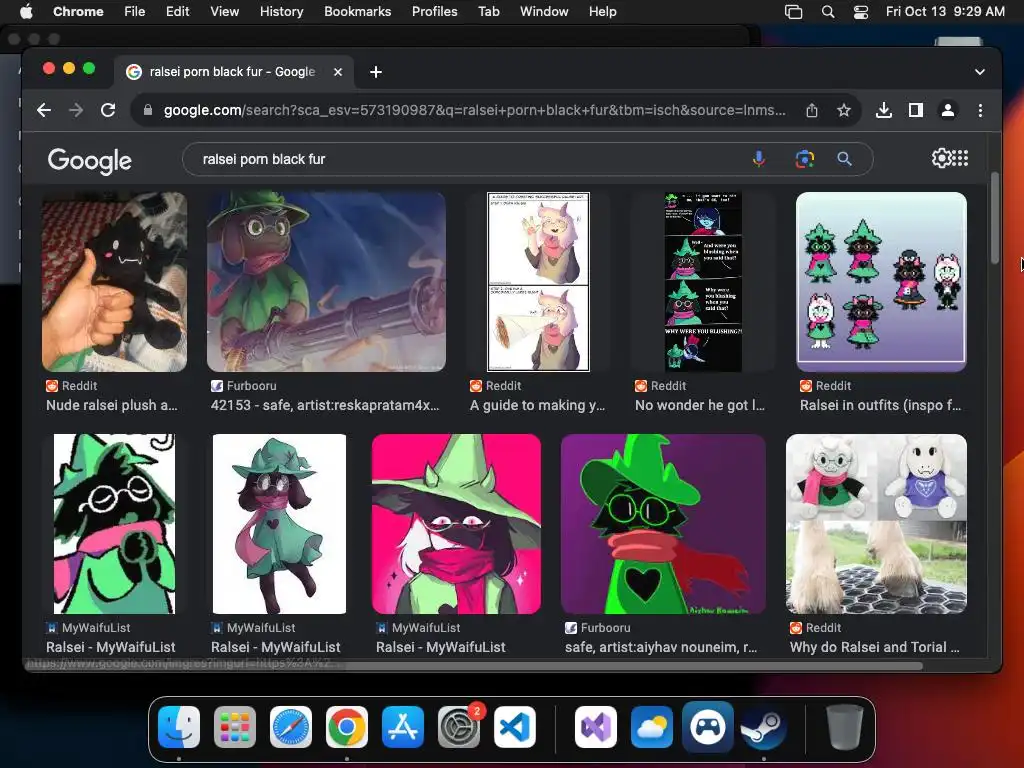Open the Chrome downloads icon

[x=884, y=110]
